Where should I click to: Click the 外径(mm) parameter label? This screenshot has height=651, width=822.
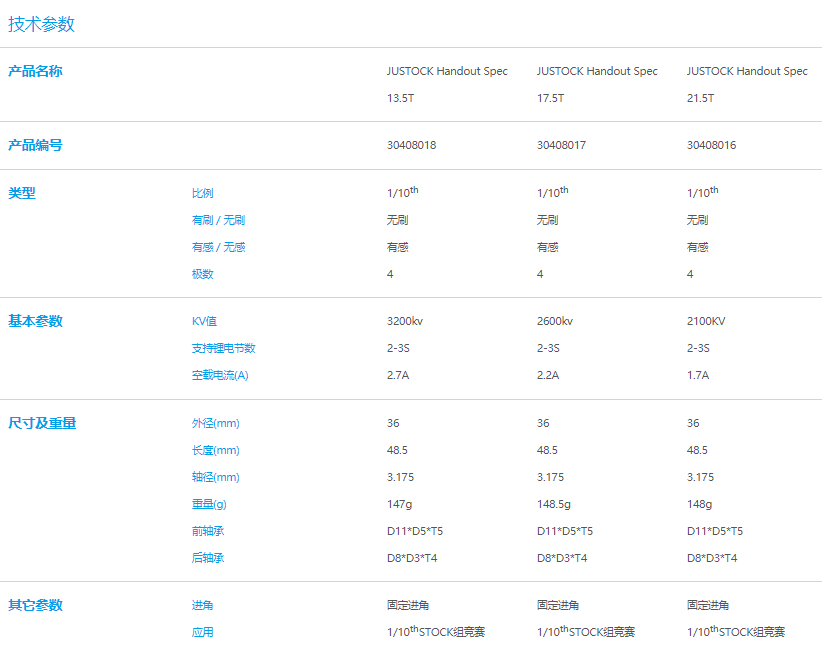pos(215,423)
